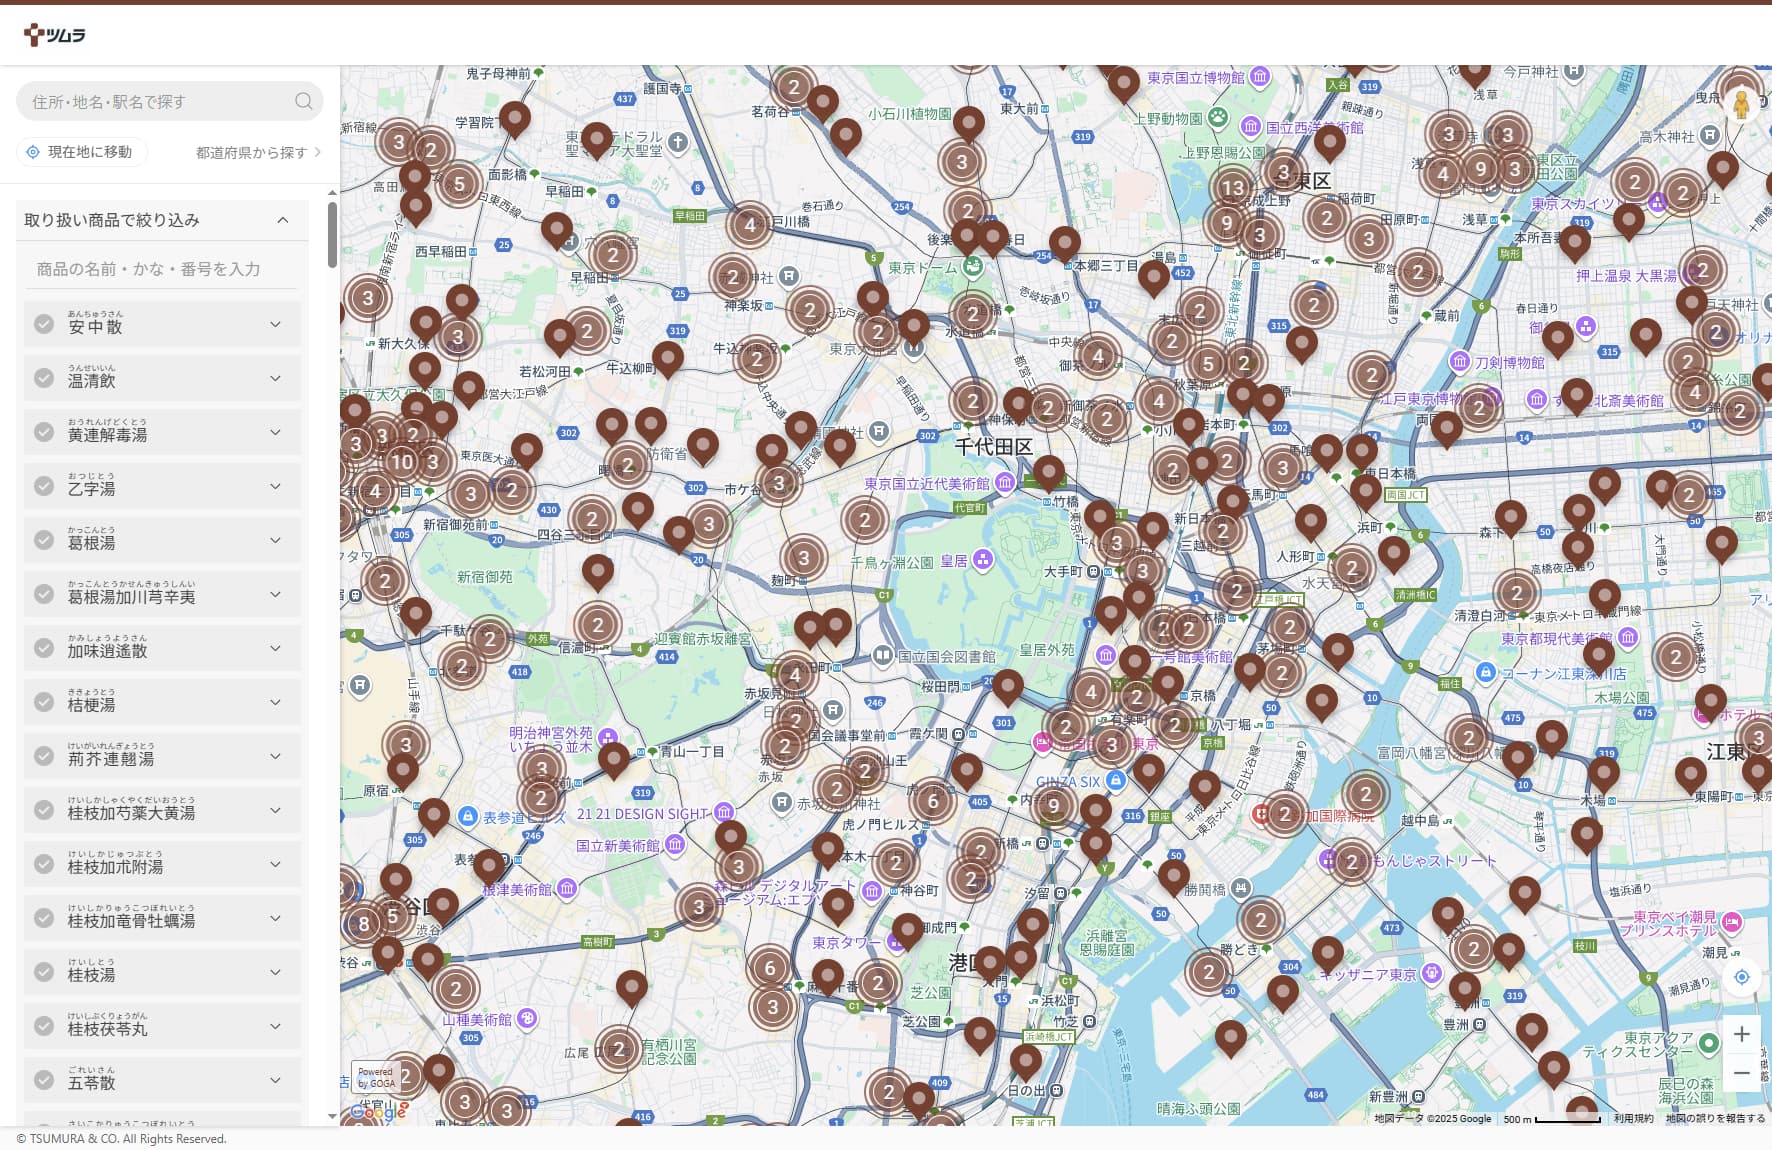Zoom out on the map
This screenshot has height=1150, width=1772.
[1741, 1073]
